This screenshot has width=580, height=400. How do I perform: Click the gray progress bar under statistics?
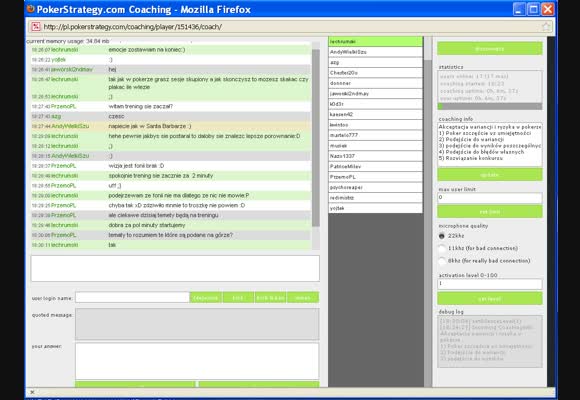pos(490,106)
